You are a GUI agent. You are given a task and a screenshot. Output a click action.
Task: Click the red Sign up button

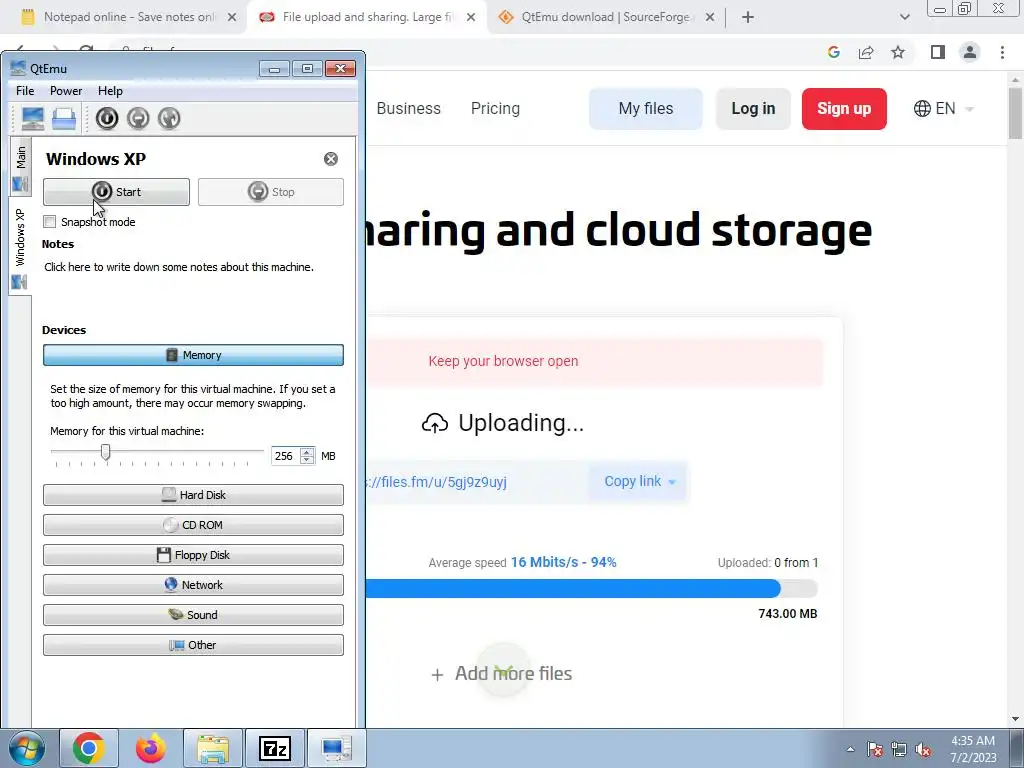[844, 108]
